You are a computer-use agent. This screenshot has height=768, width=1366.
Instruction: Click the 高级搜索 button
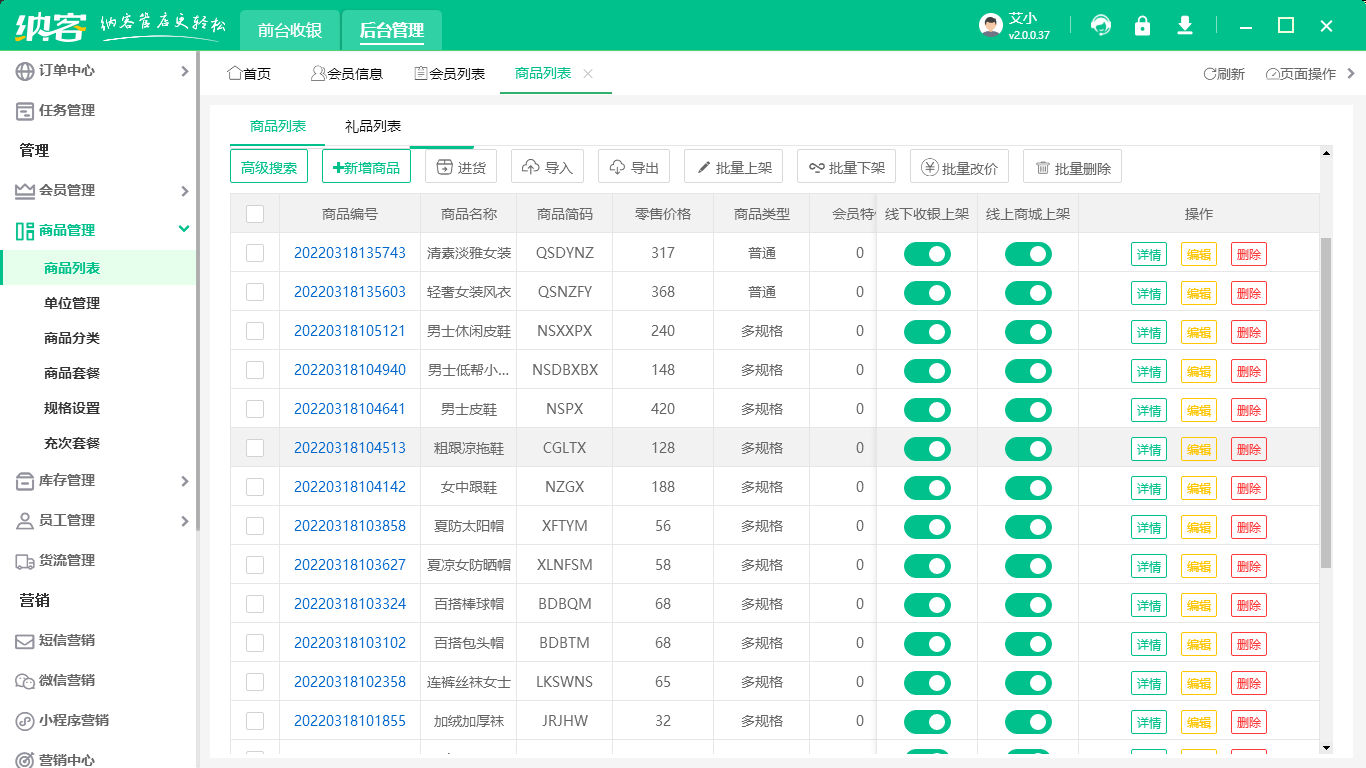click(x=269, y=167)
